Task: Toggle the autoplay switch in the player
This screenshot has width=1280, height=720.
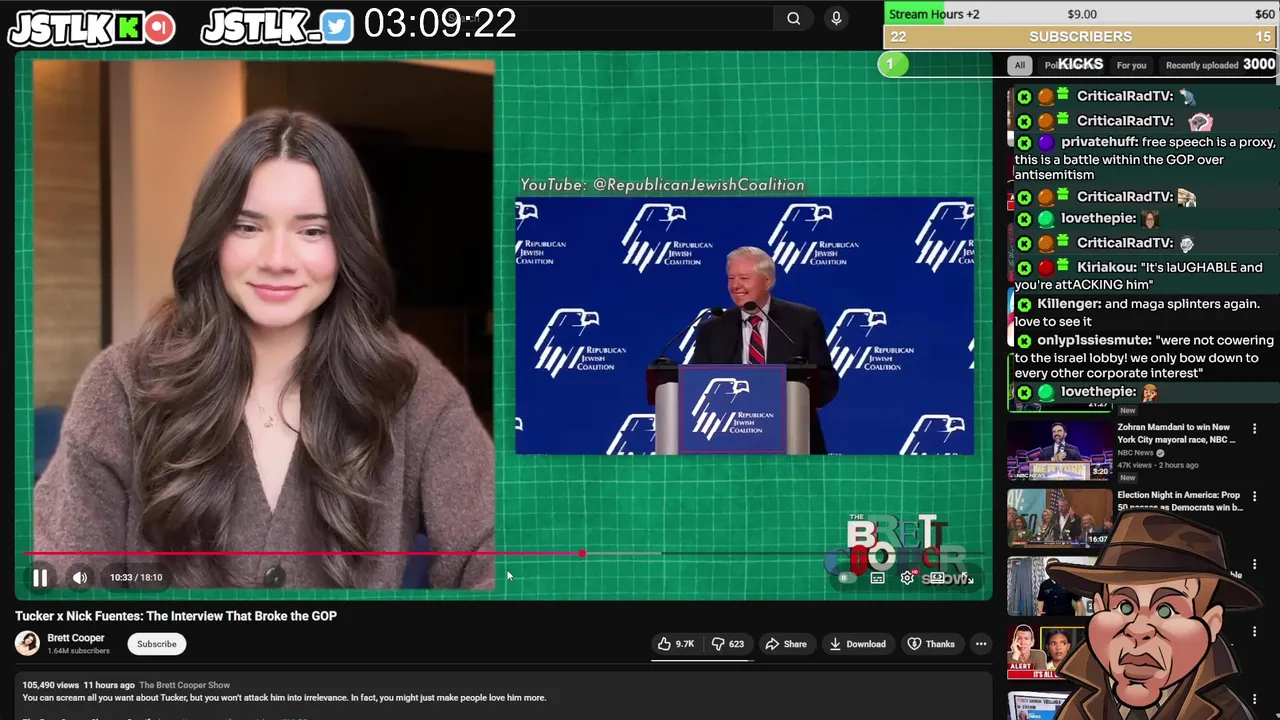Action: (x=846, y=578)
